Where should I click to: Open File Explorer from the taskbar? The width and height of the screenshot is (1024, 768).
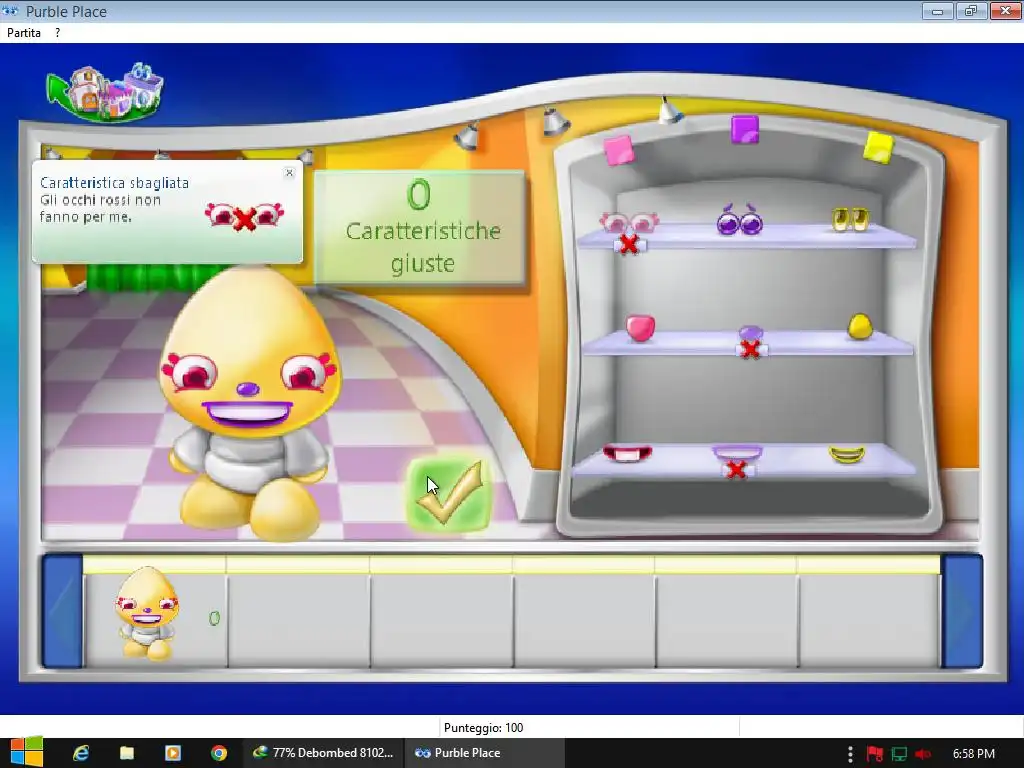(x=127, y=753)
